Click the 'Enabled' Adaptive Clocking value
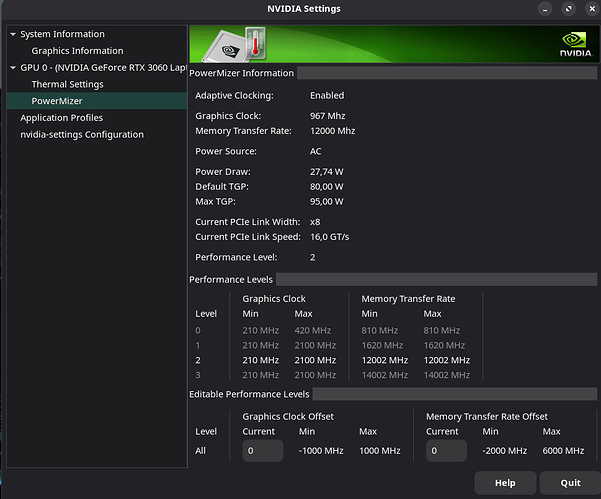Image resolution: width=601 pixels, height=499 pixels. coord(327,95)
